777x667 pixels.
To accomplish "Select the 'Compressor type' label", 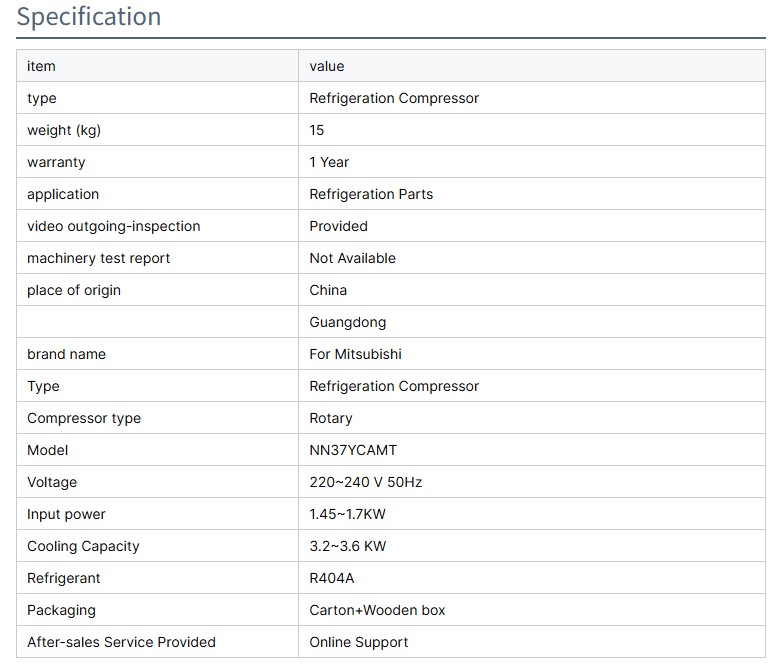I will coord(84,418).
